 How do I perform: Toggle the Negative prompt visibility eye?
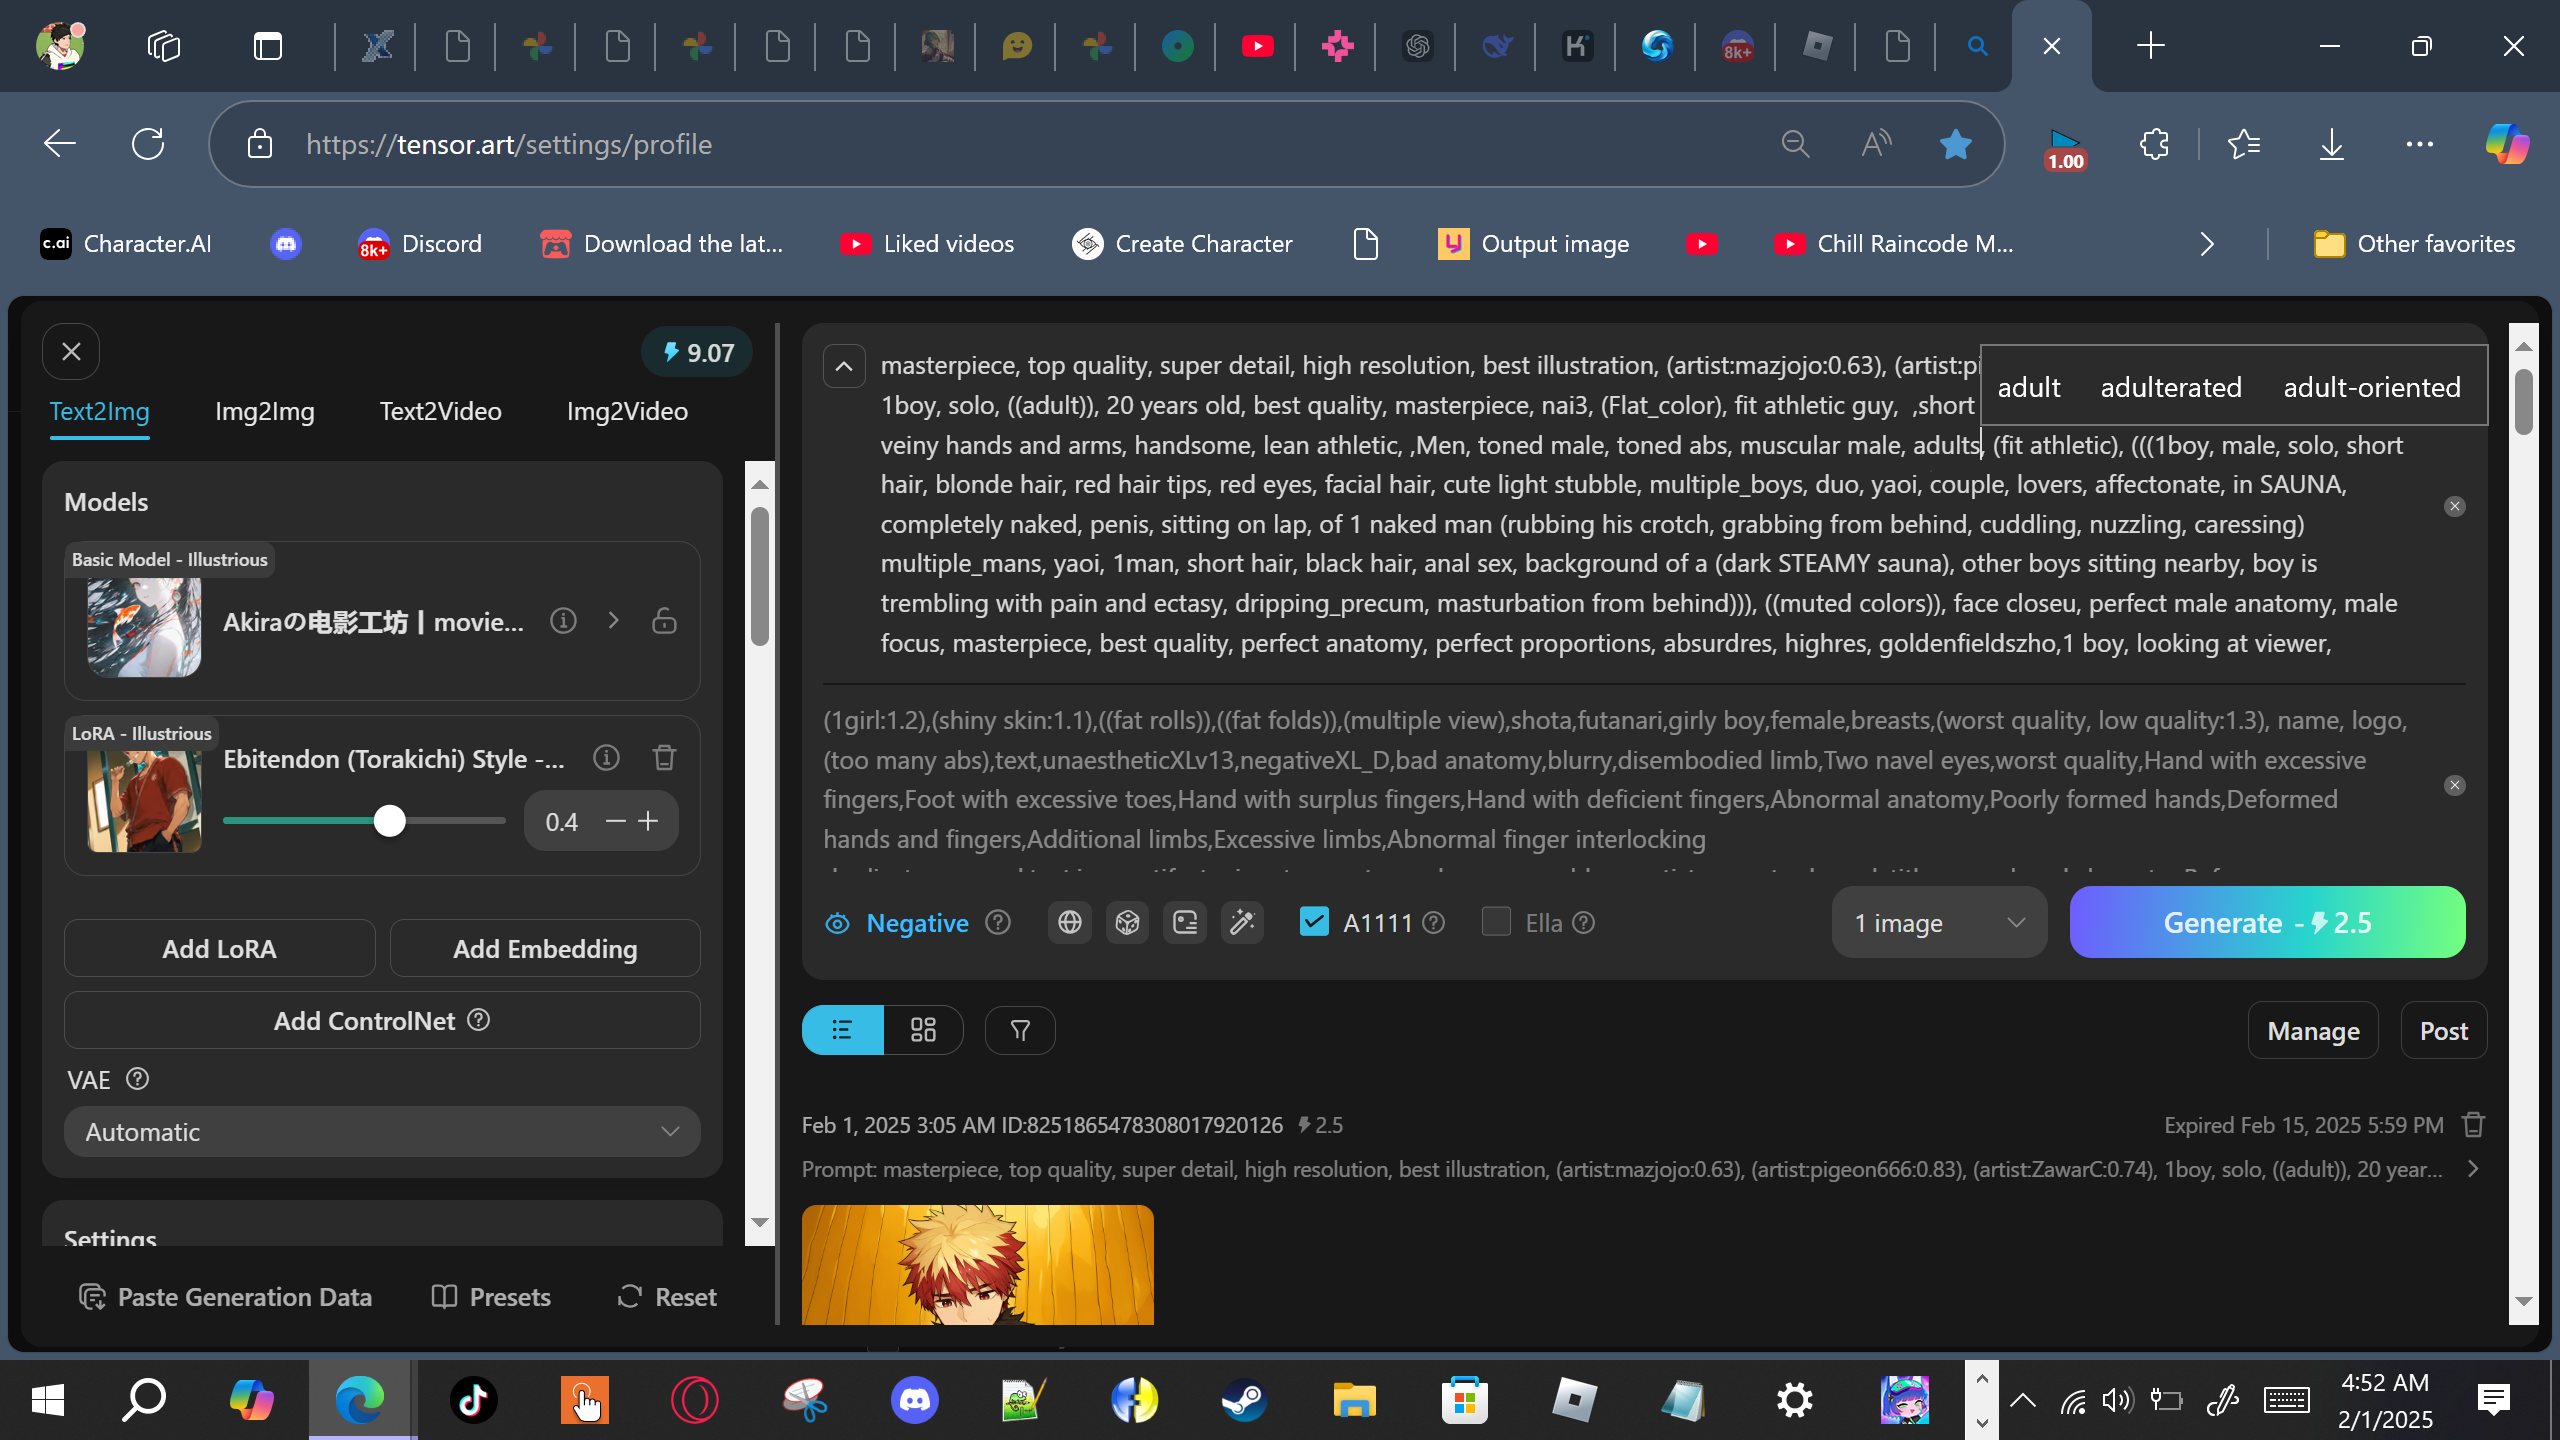point(837,923)
